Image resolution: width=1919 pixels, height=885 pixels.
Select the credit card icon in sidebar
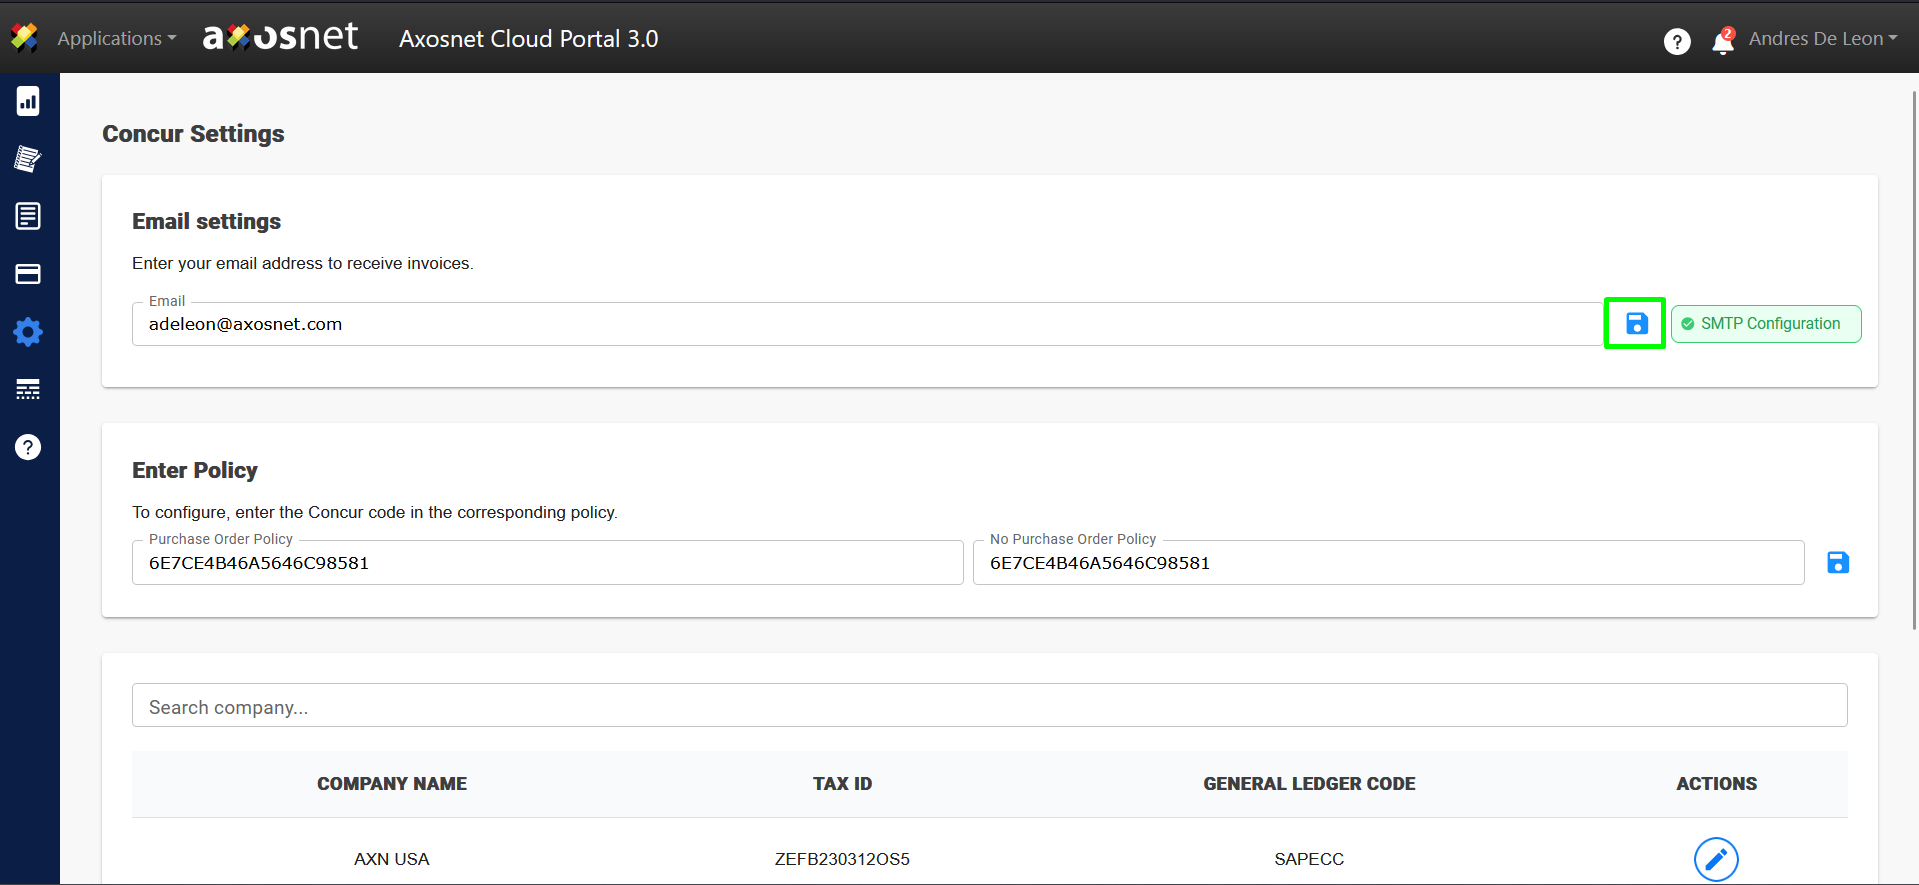[28, 274]
